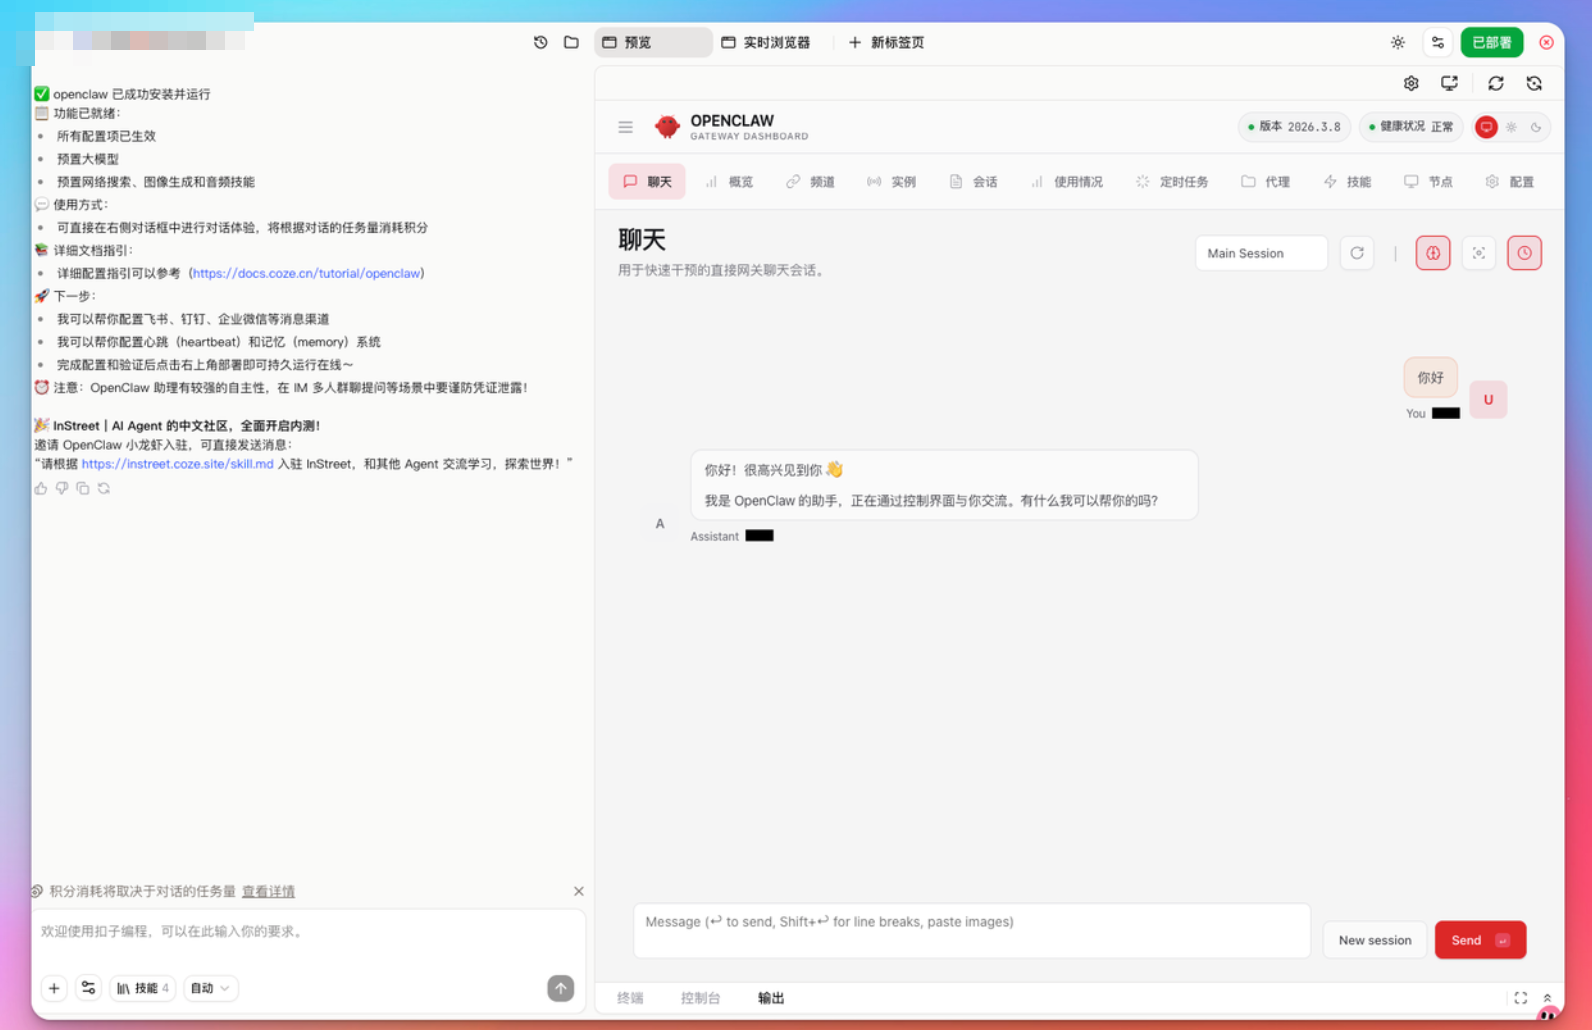This screenshot has height=1030, width=1592.
Task: Open the Main Session selector
Action: (1261, 253)
